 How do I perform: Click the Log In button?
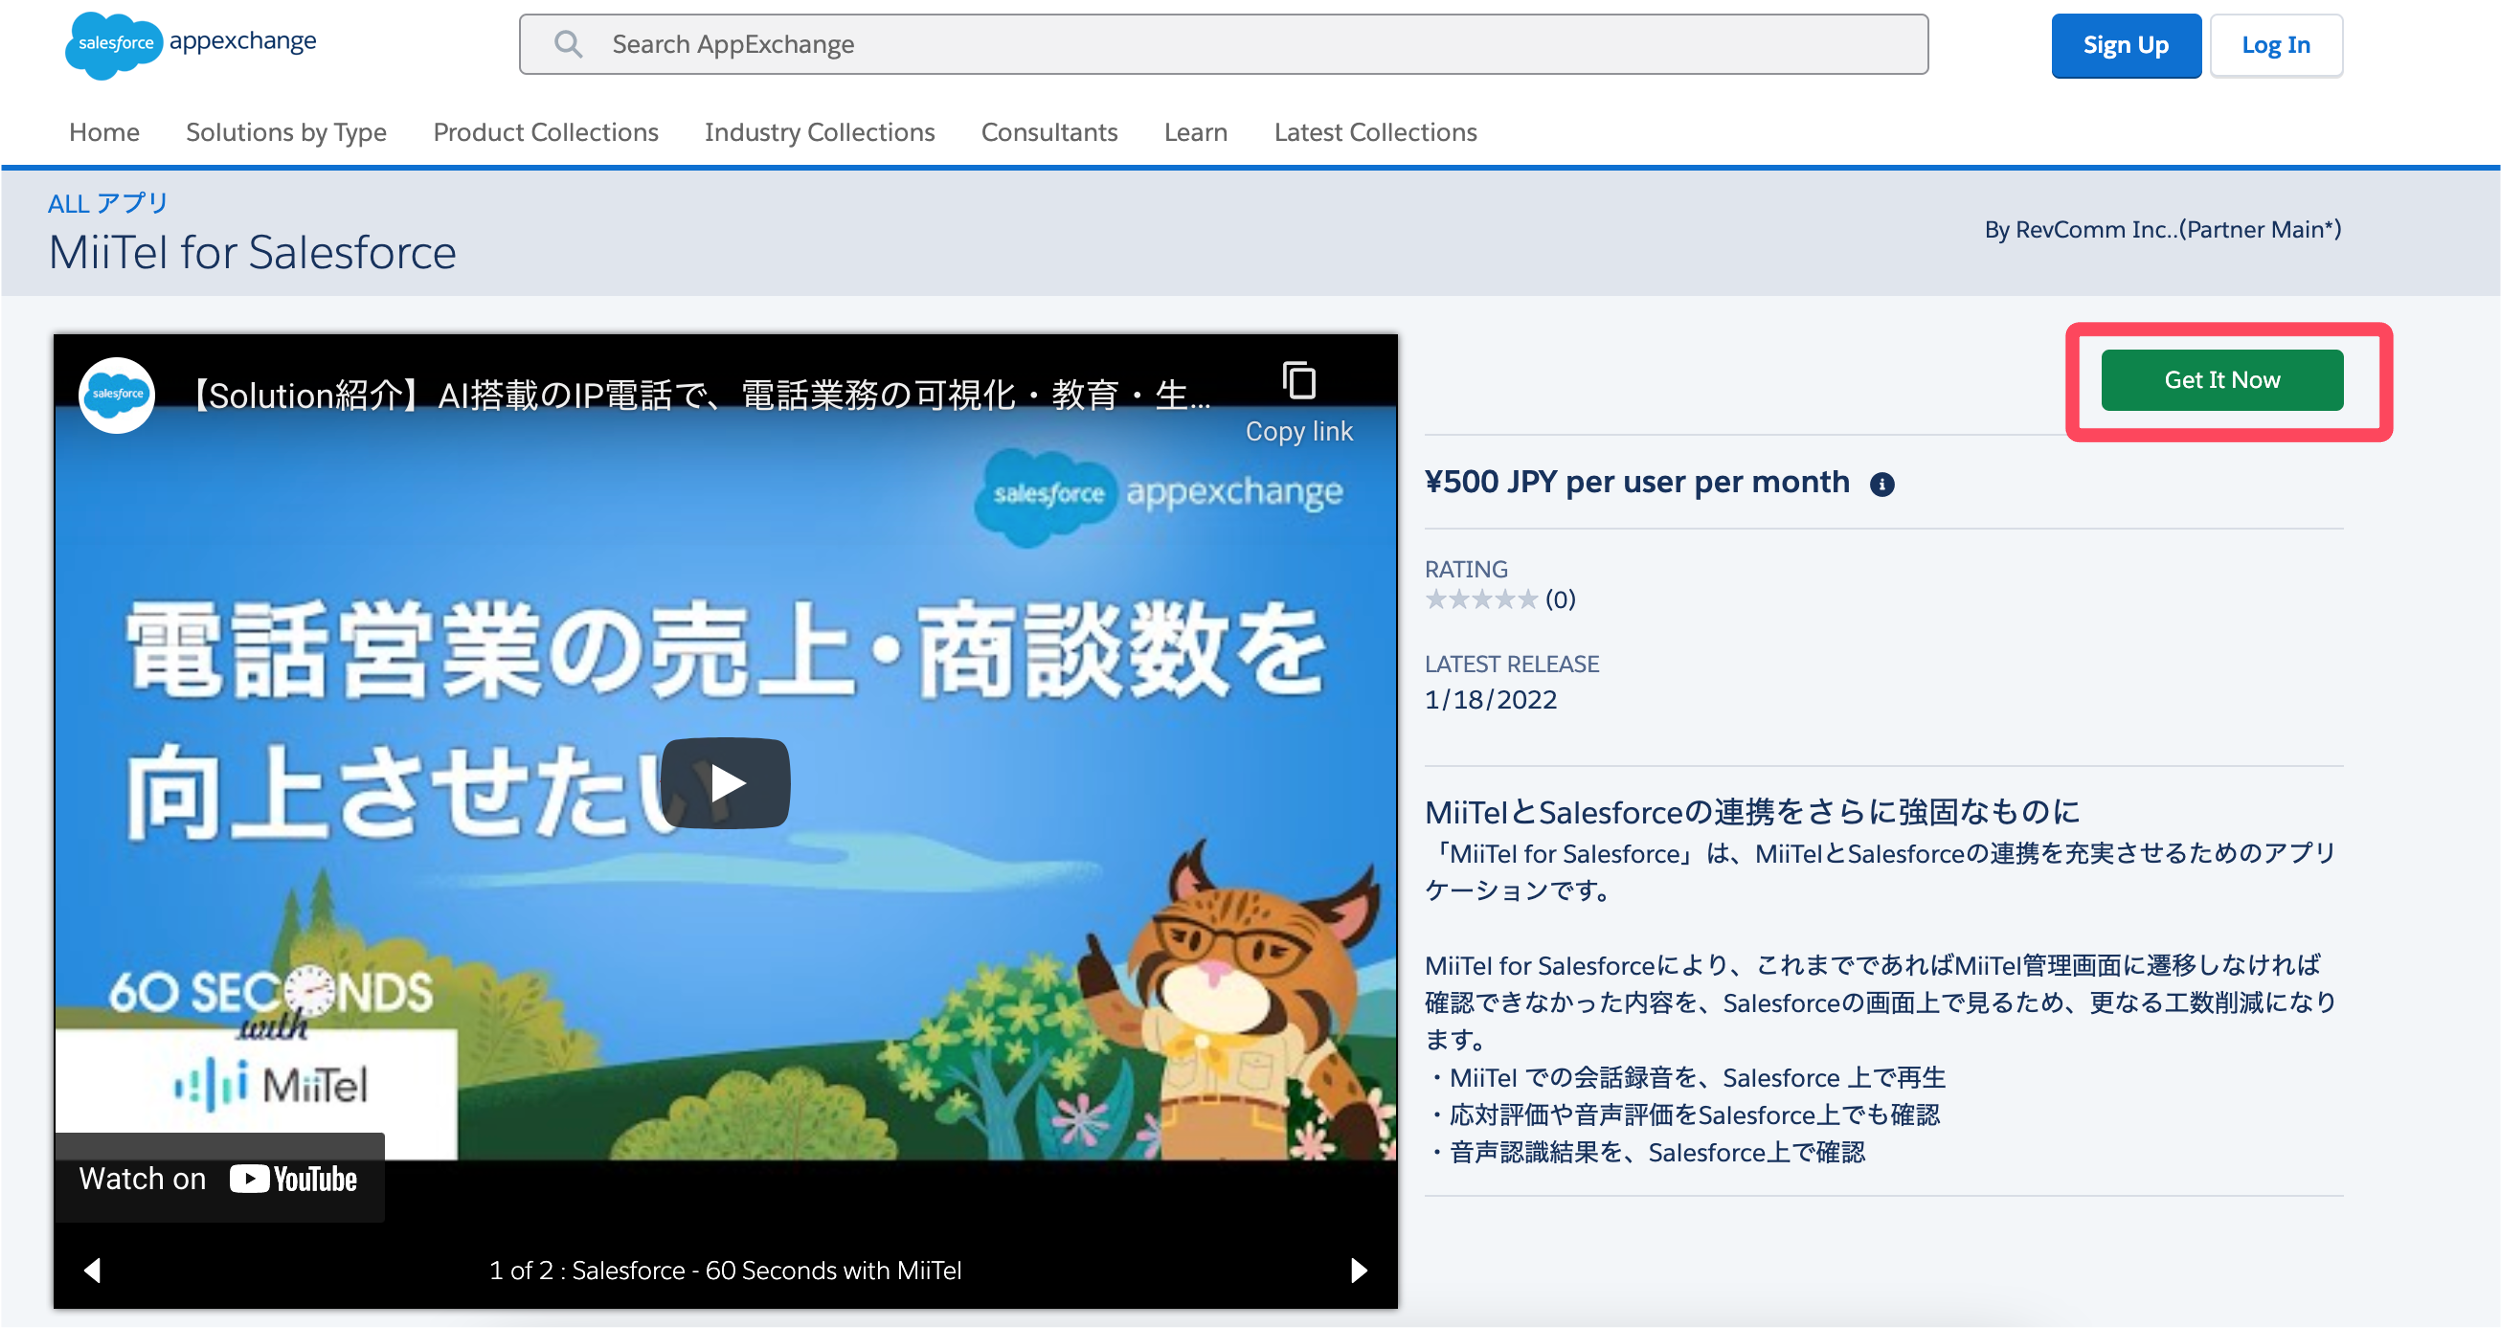2275,45
